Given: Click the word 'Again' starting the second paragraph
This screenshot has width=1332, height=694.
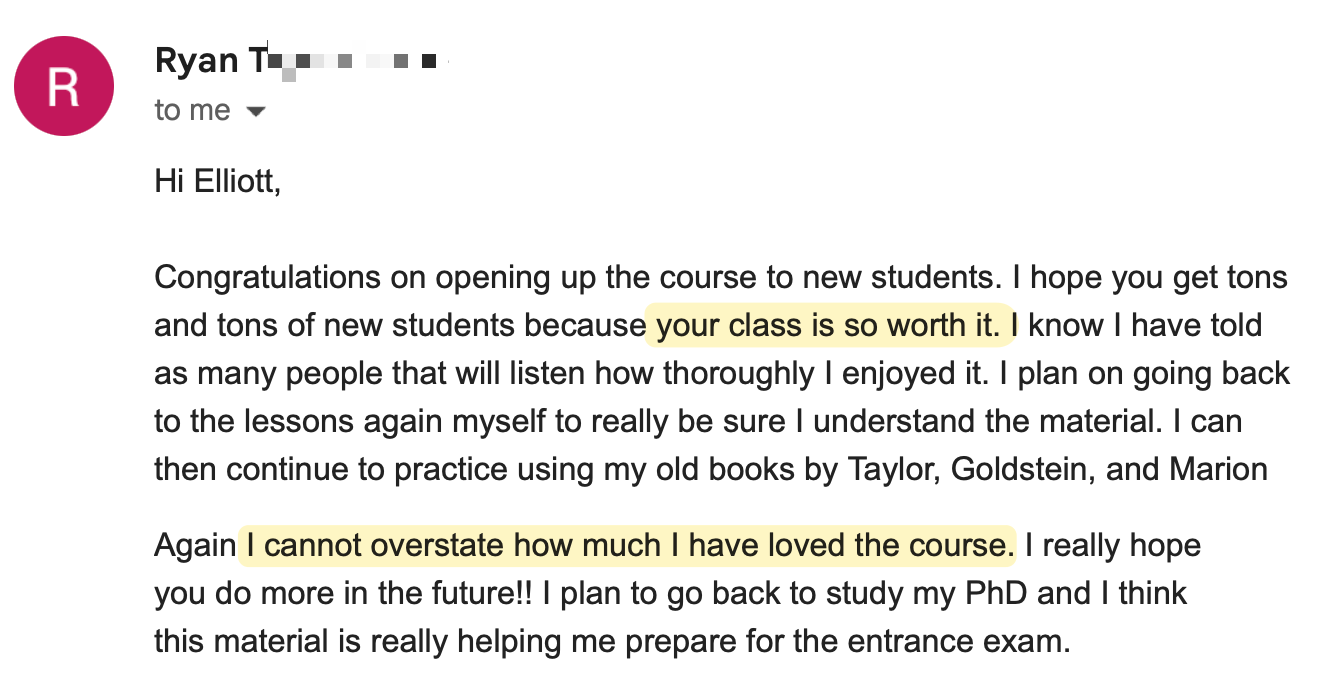Looking at the screenshot, I should point(195,545).
